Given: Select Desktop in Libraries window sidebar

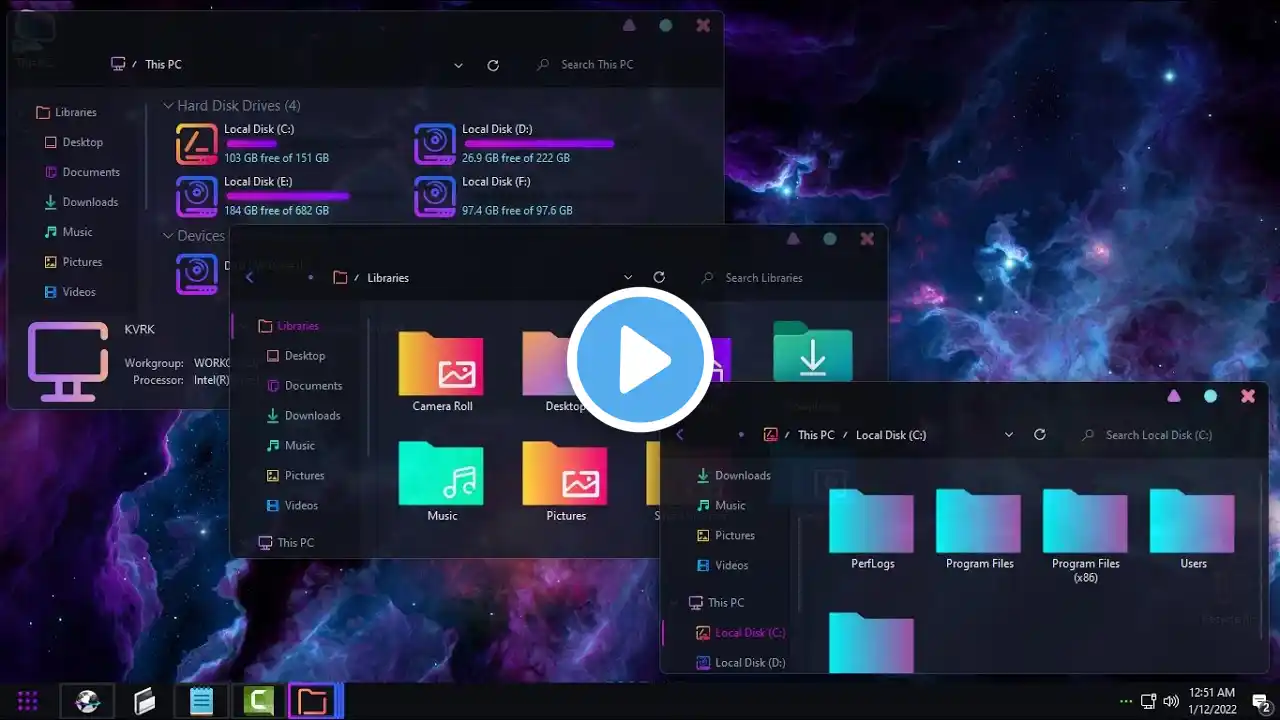Looking at the screenshot, I should (x=296, y=356).
